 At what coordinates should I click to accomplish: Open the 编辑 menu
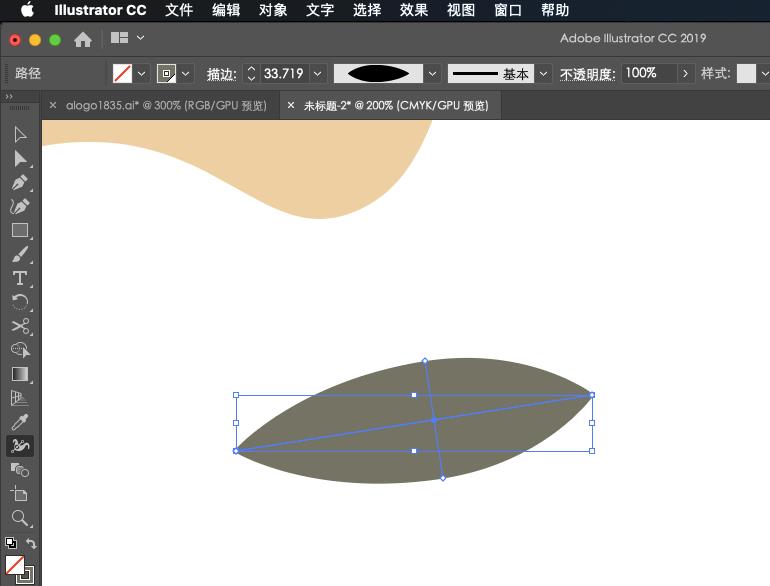tap(226, 10)
